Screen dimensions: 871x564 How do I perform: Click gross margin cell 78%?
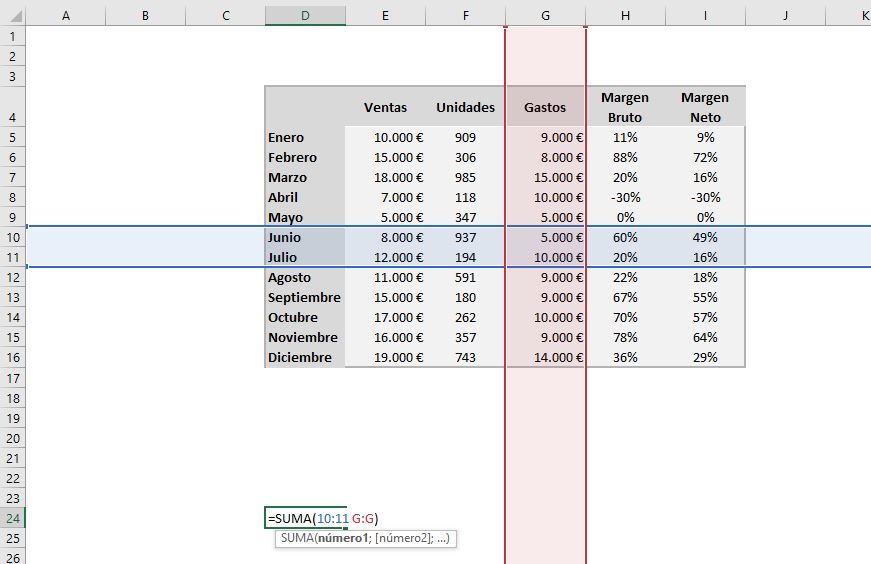pyautogui.click(x=625, y=337)
